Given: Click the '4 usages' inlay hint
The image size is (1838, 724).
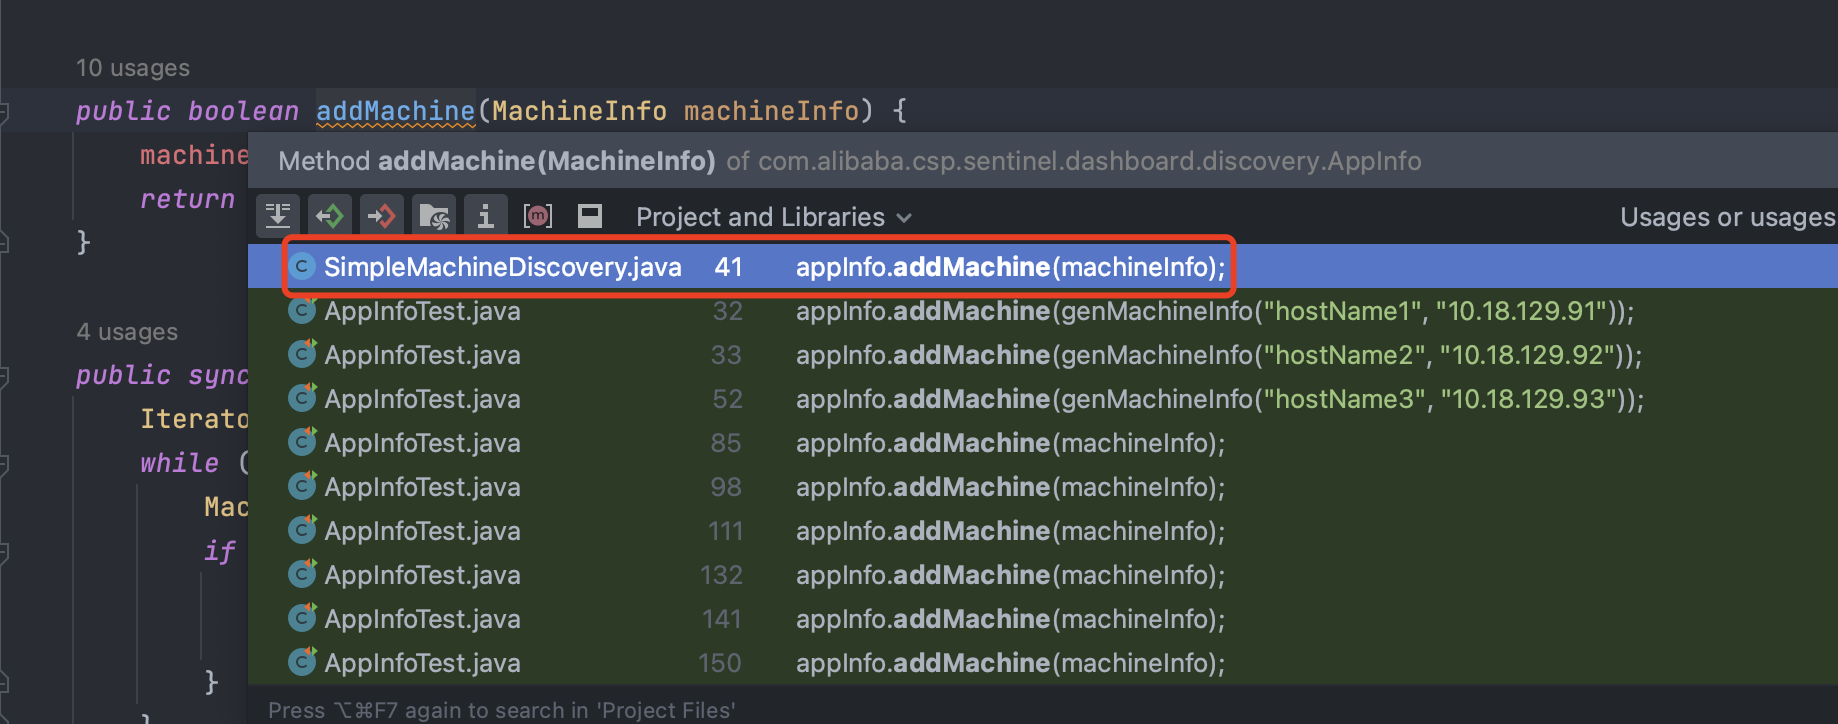Looking at the screenshot, I should click(x=127, y=332).
